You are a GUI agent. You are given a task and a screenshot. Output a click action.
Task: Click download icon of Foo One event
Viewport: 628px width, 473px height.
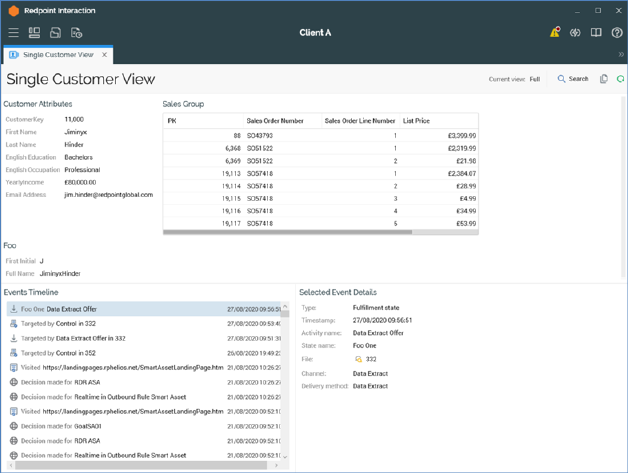(13, 309)
